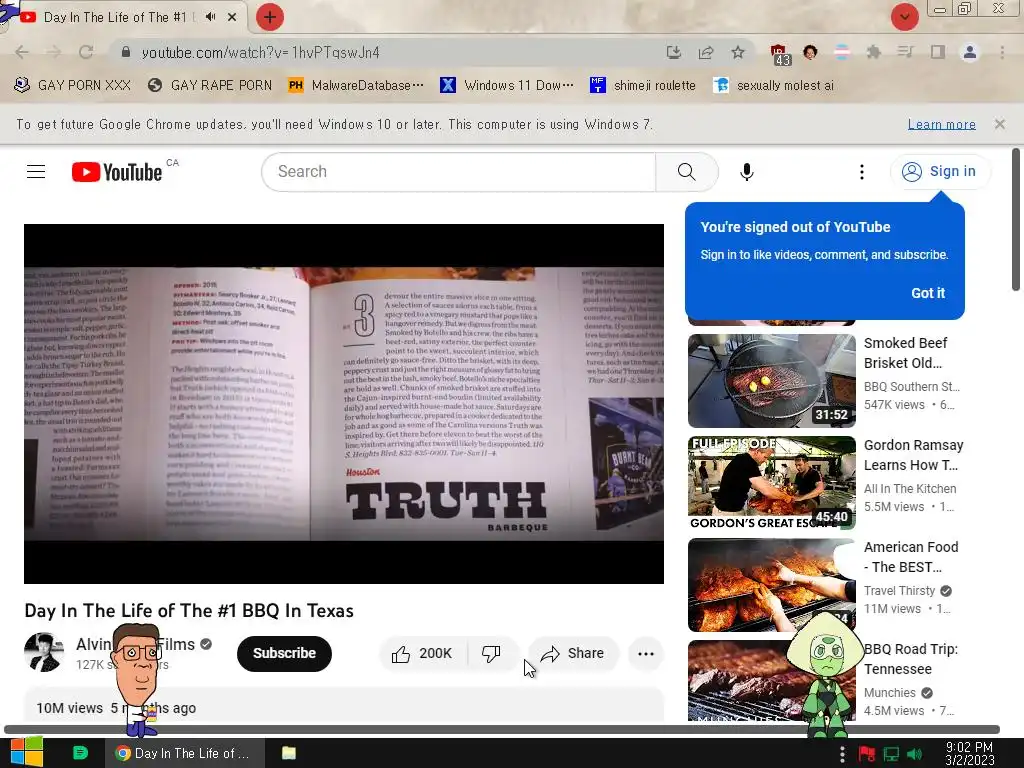The image size is (1024, 768).
Task: Open the volume speaker in system tray
Action: (x=914, y=754)
